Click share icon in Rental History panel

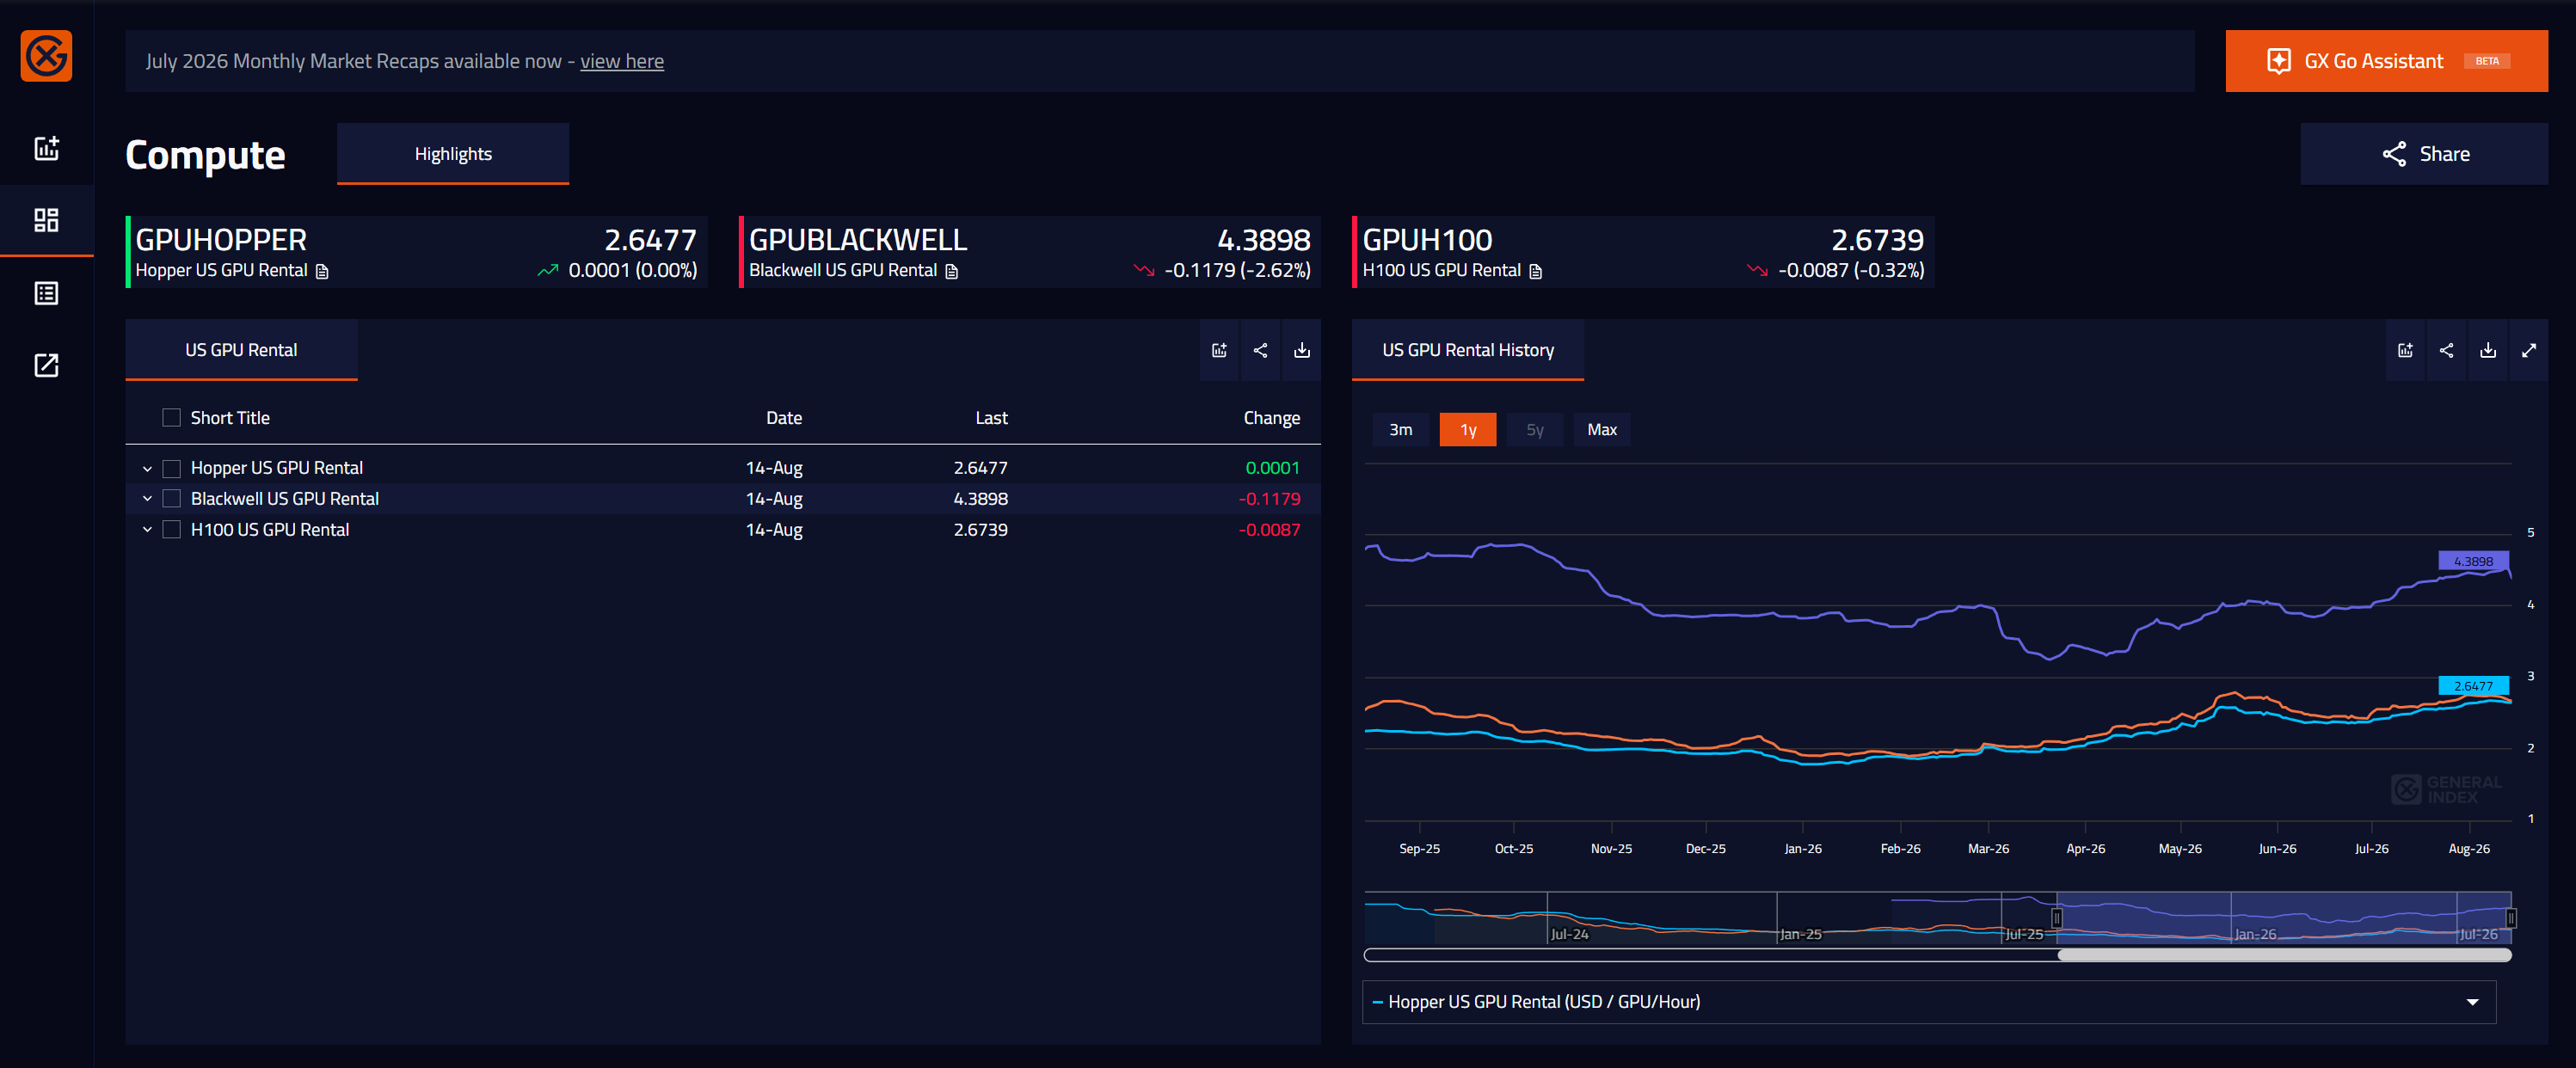[2446, 350]
